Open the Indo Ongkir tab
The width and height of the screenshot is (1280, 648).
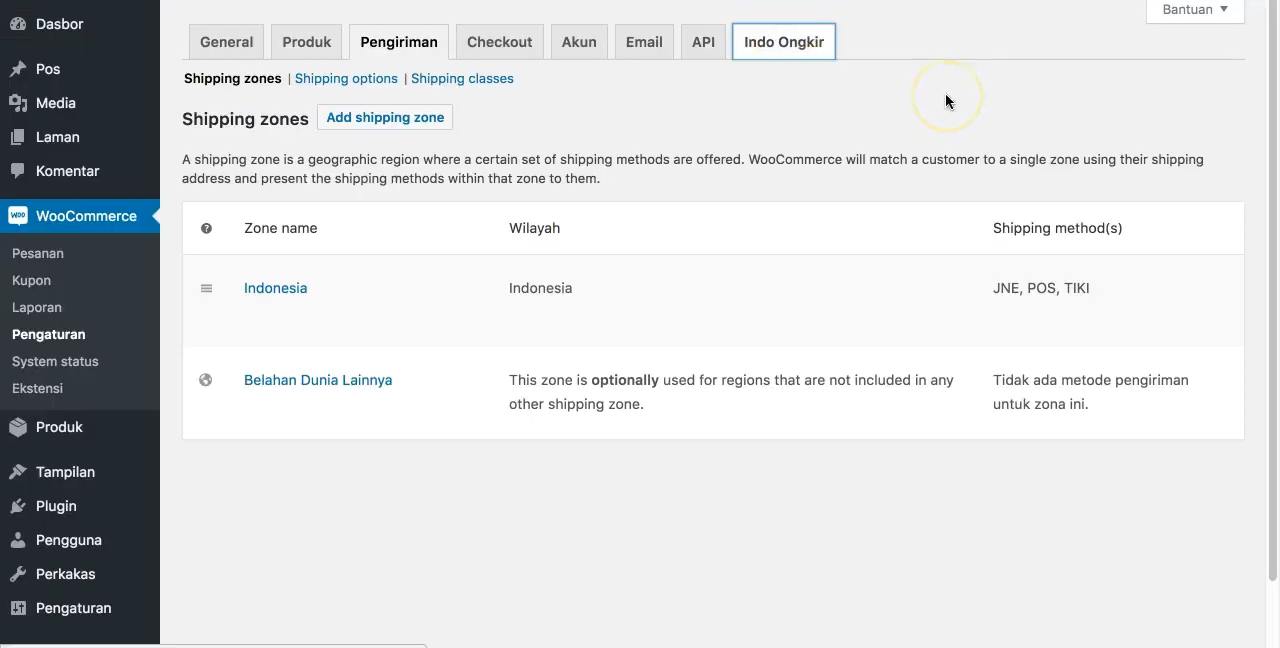(x=783, y=42)
